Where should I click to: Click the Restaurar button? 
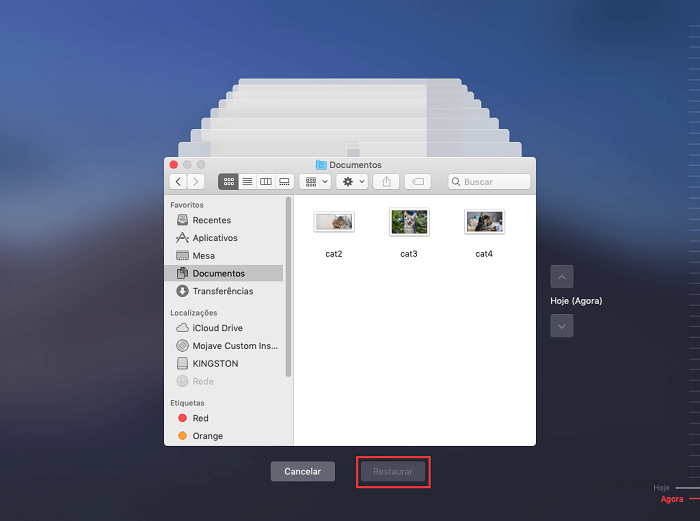[x=393, y=471]
